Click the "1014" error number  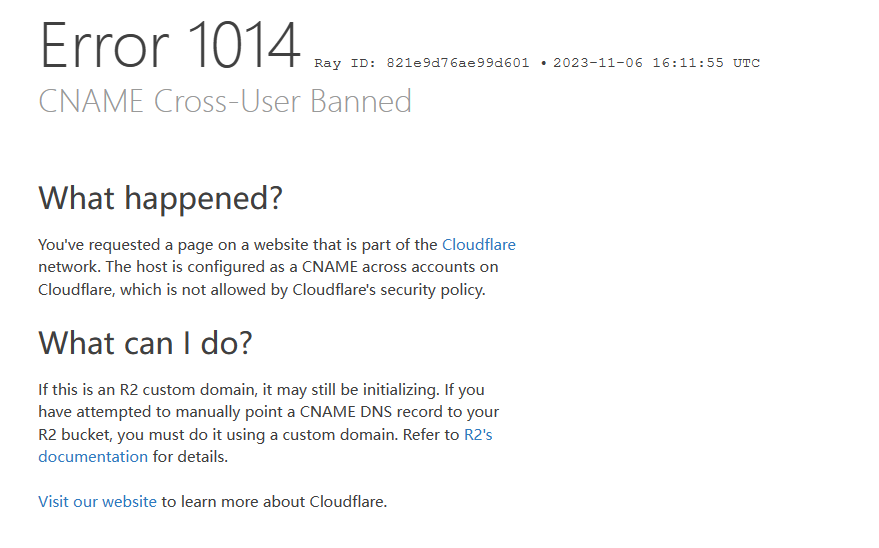(x=244, y=45)
